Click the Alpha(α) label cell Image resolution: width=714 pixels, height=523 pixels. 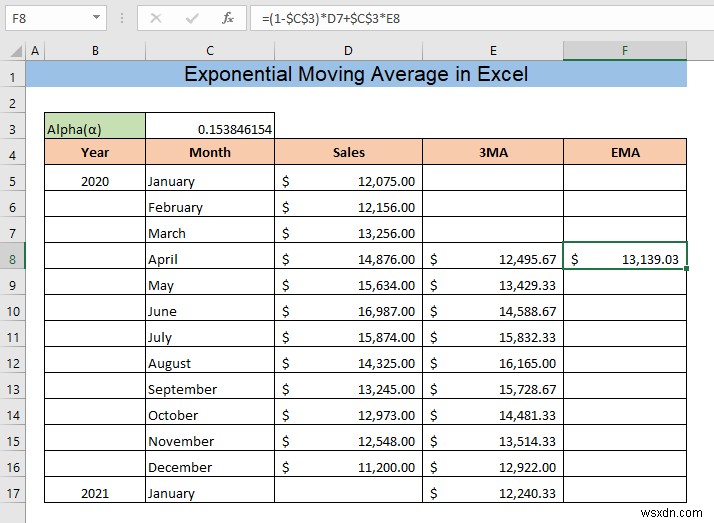tap(95, 126)
